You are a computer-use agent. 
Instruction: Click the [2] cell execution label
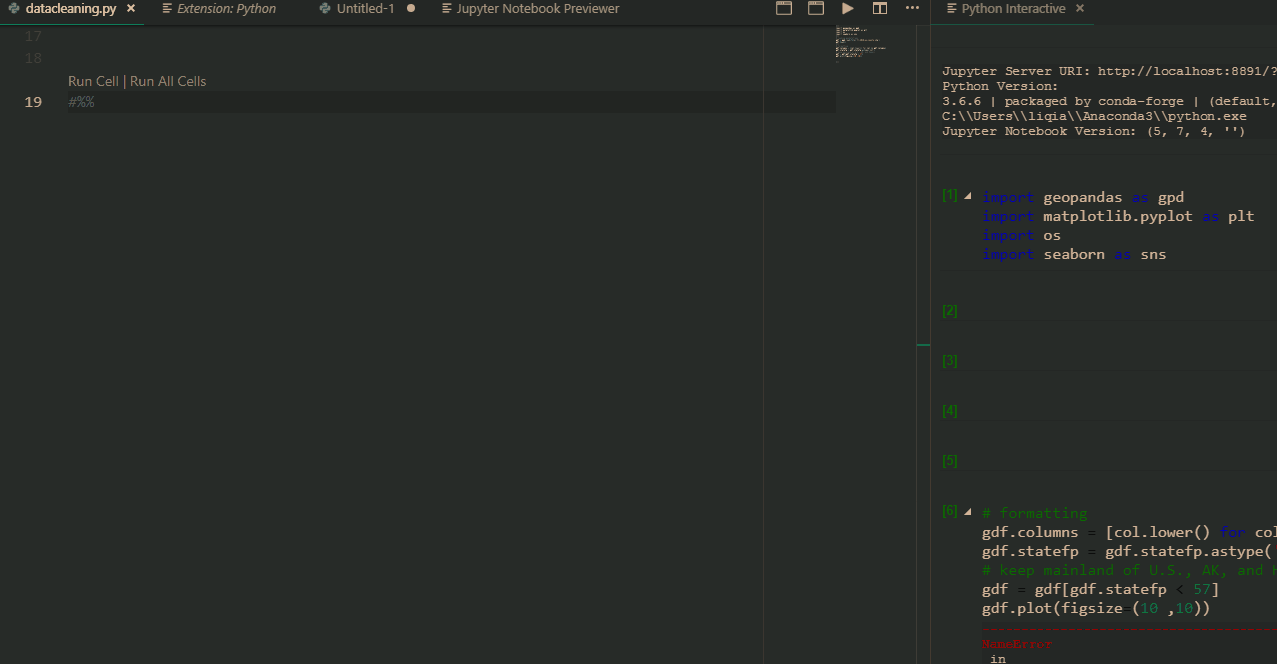point(950,310)
